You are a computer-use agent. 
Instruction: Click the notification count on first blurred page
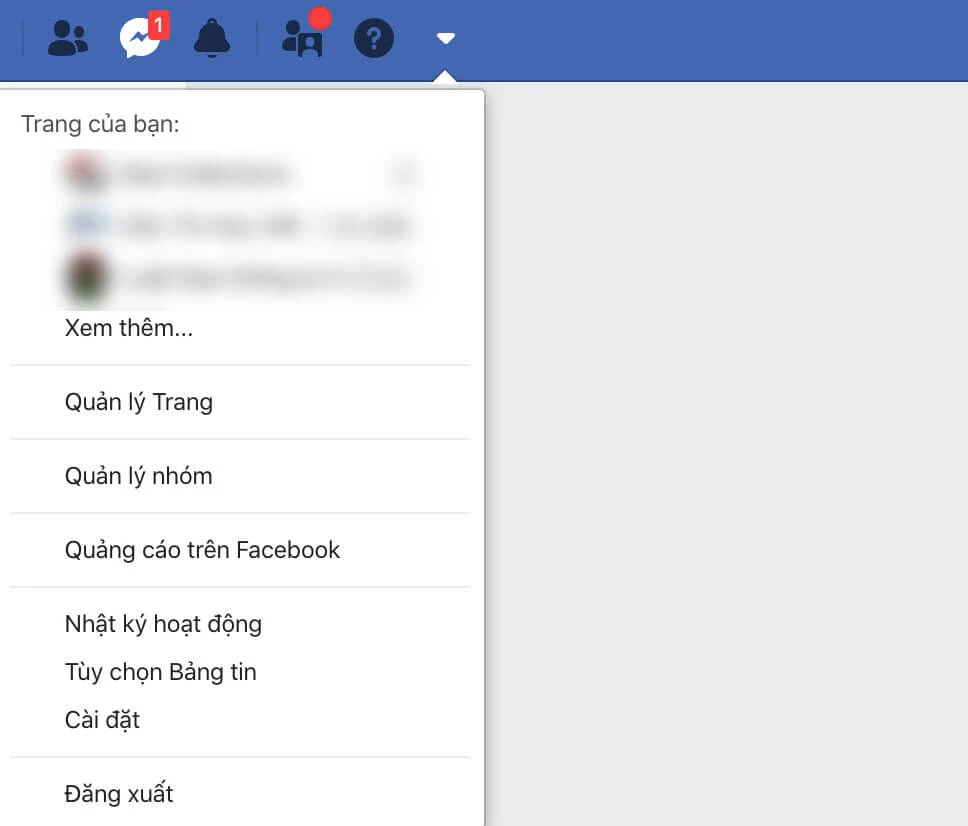tap(403, 174)
